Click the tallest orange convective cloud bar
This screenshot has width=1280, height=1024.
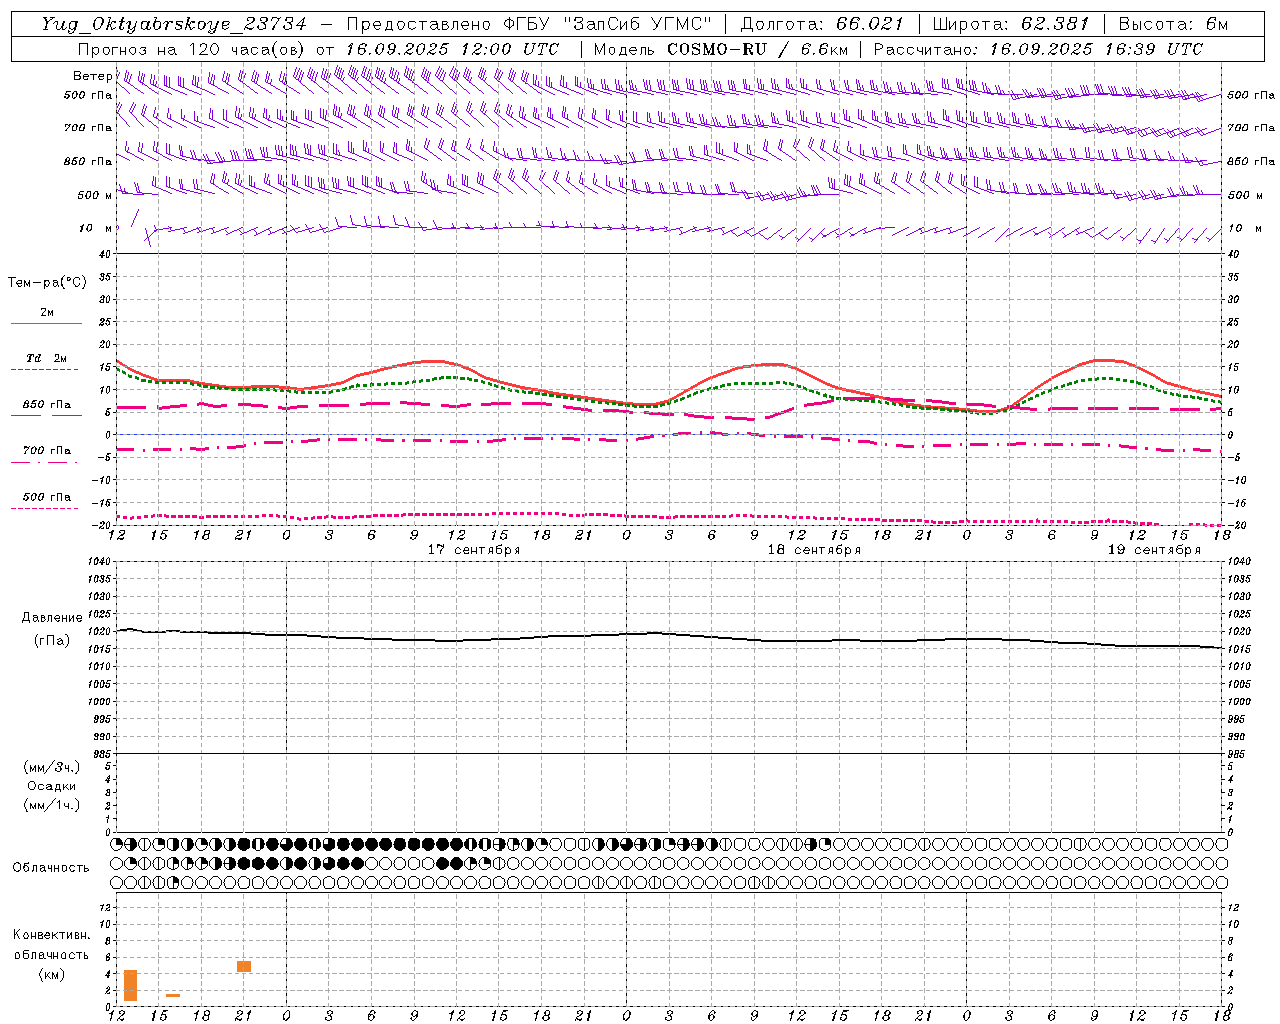click(x=130, y=985)
